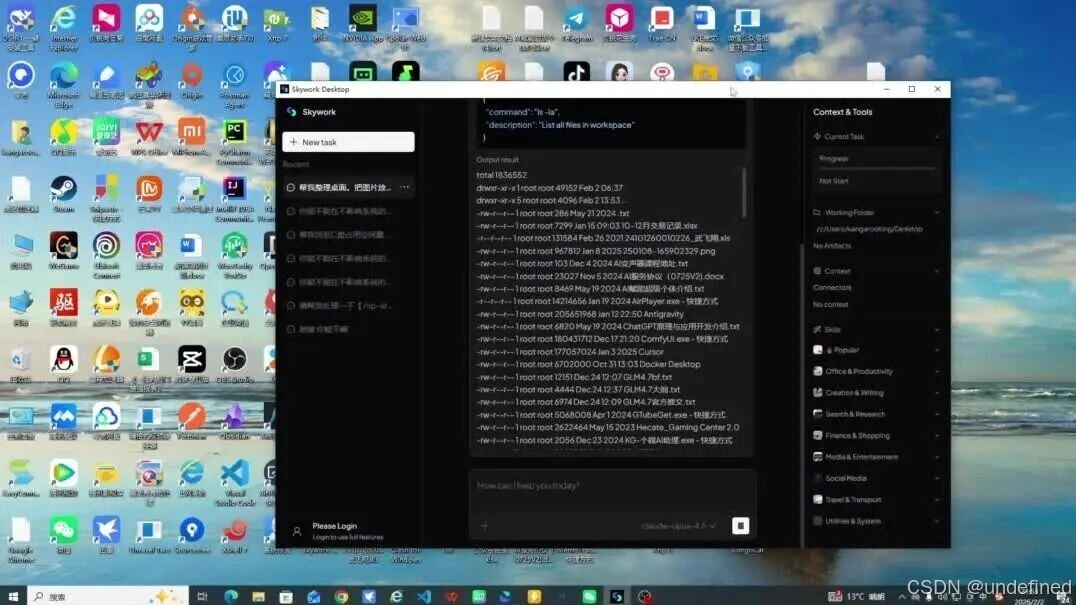Open the three-dots menu on the first recent task
This screenshot has height=605, width=1076.
click(405, 187)
